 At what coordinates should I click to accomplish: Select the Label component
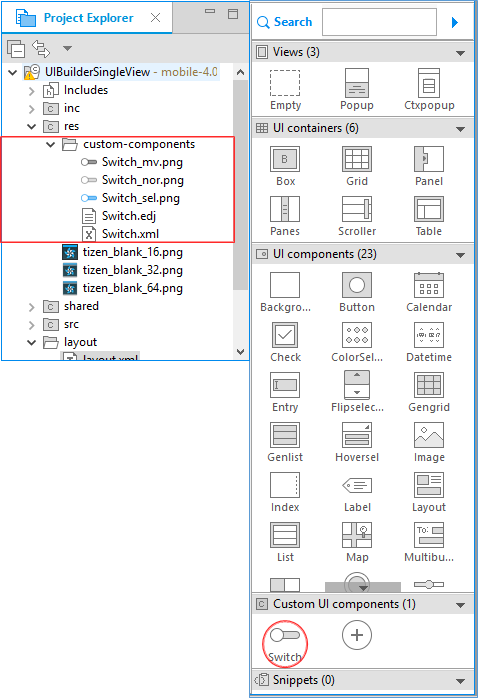(x=356, y=492)
